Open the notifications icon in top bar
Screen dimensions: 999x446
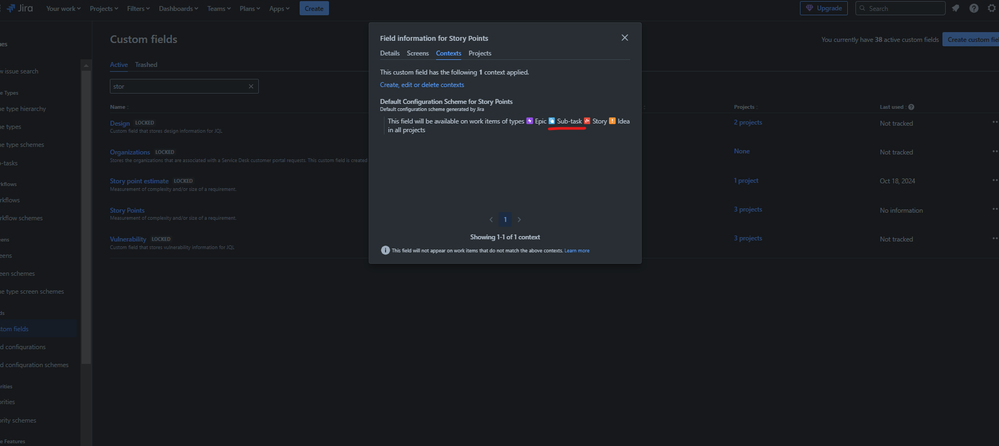point(955,8)
